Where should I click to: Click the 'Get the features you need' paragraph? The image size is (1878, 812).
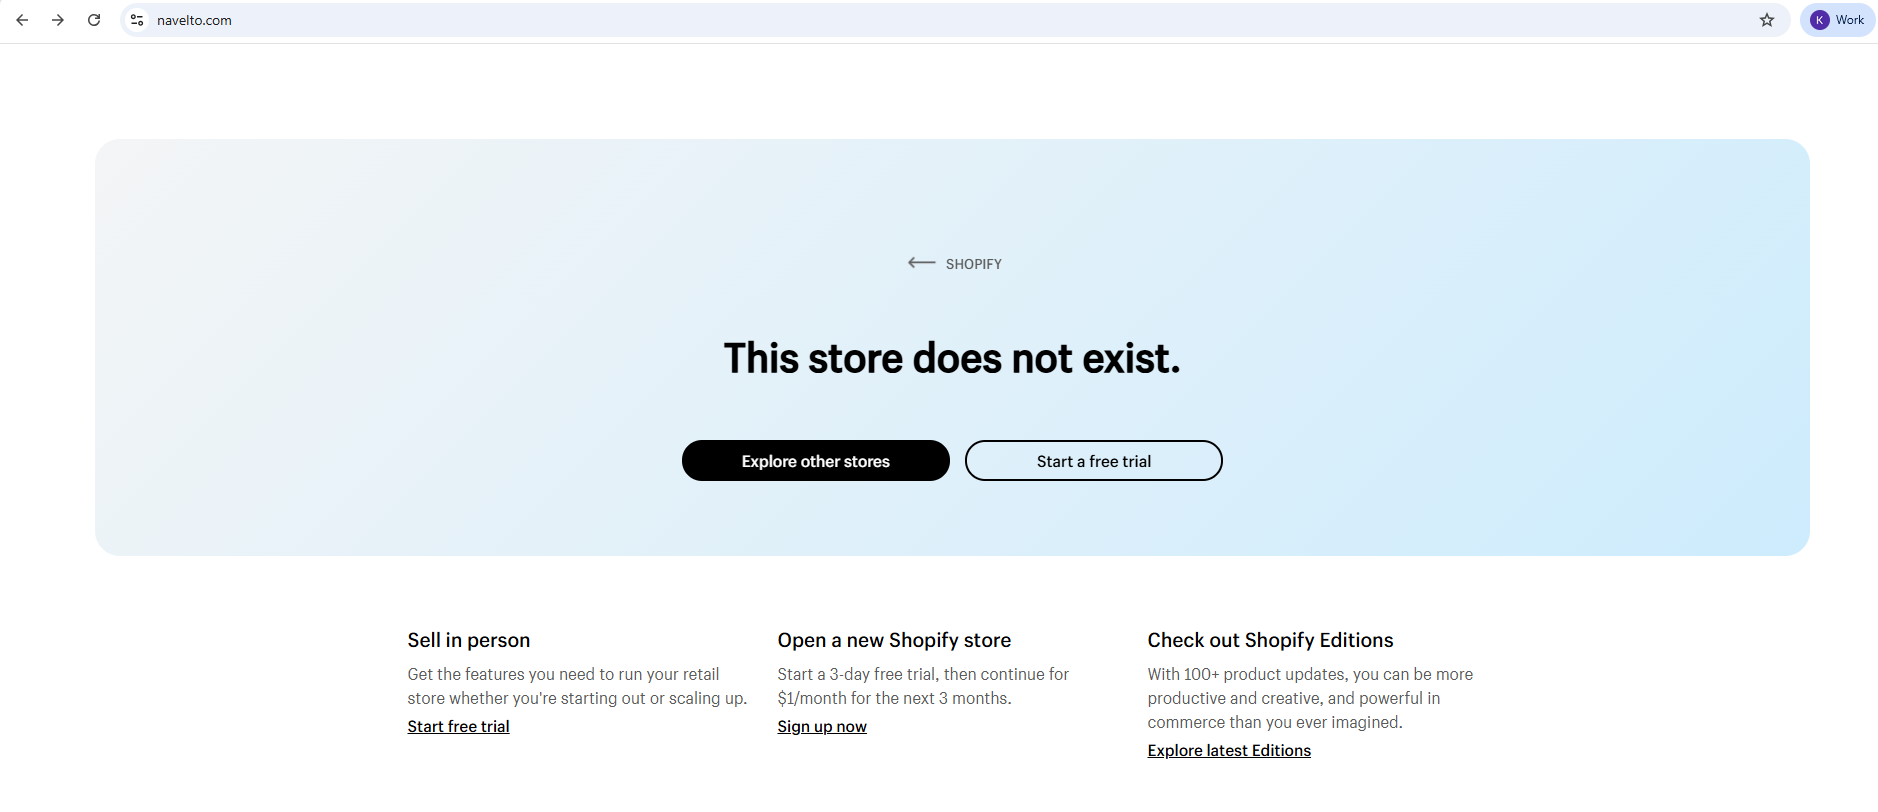[x=577, y=686]
